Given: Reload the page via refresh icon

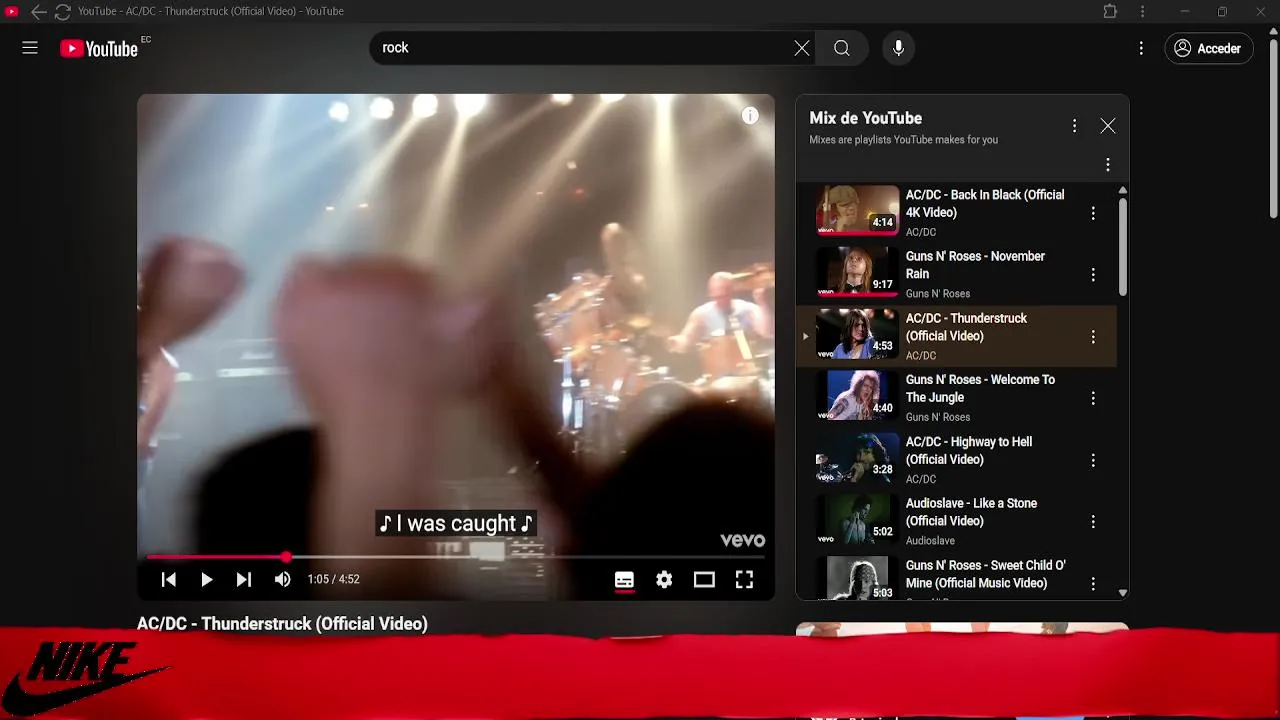Looking at the screenshot, I should tap(62, 12).
